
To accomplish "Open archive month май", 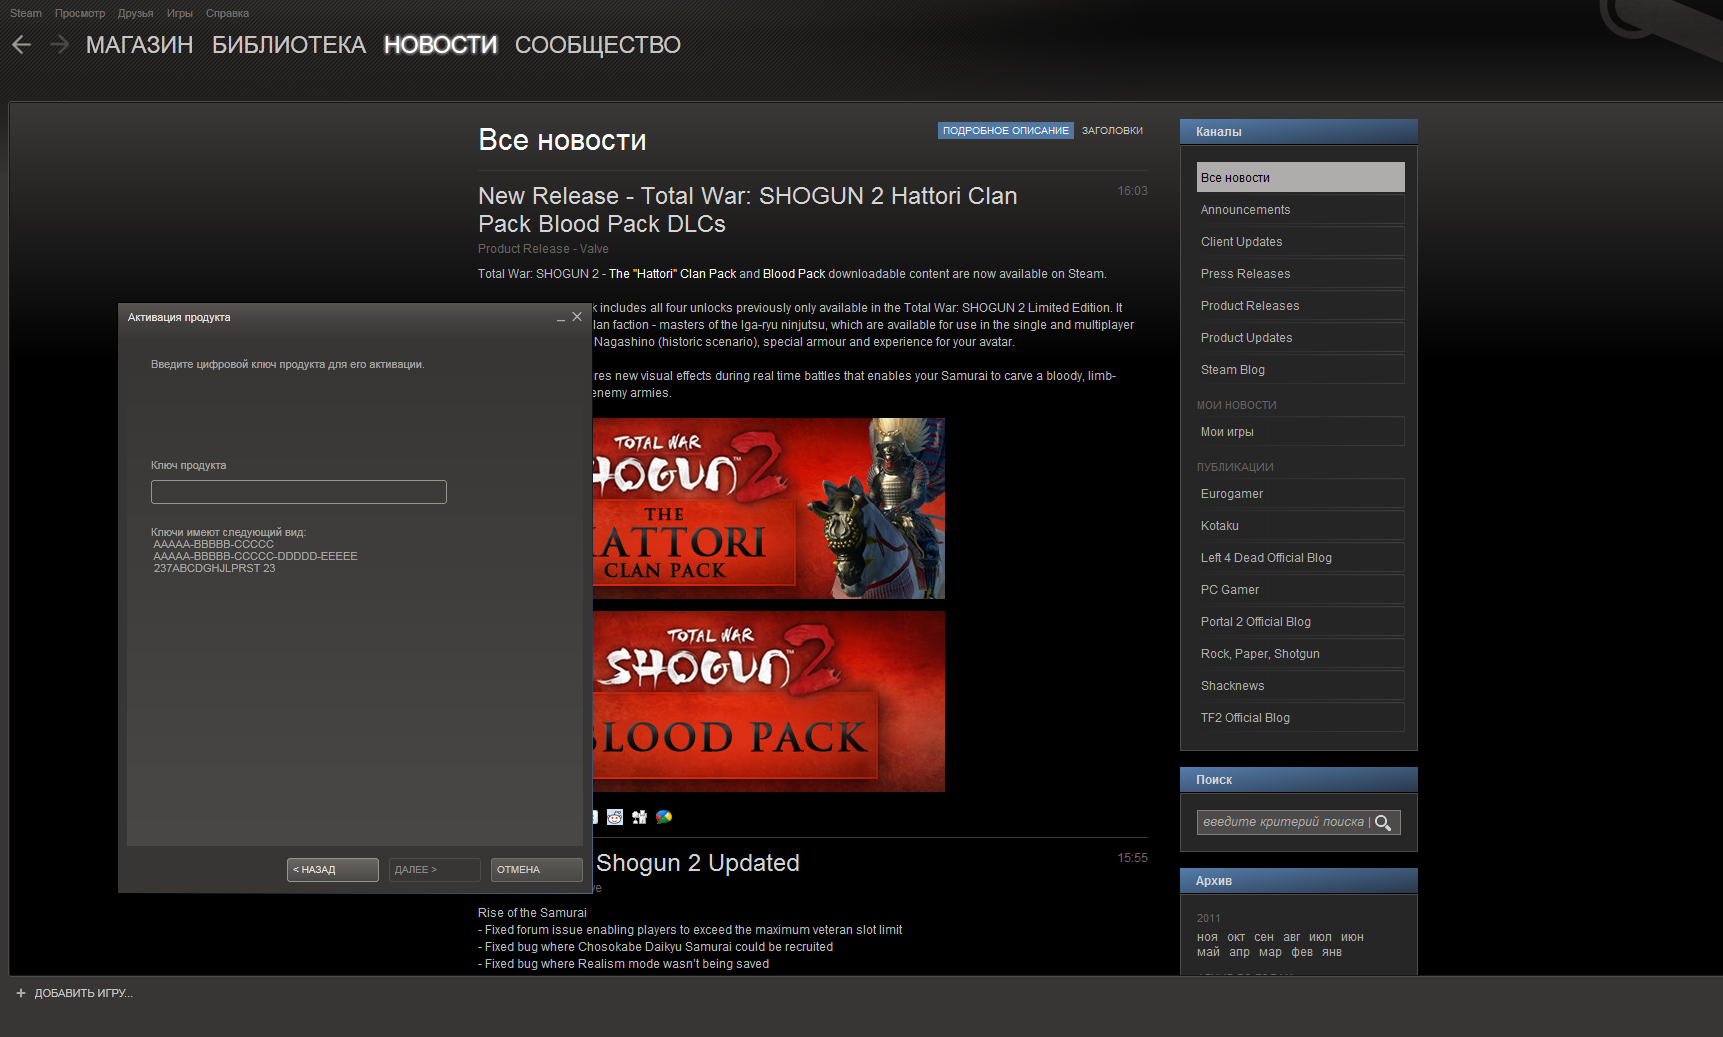I will 1208,953.
